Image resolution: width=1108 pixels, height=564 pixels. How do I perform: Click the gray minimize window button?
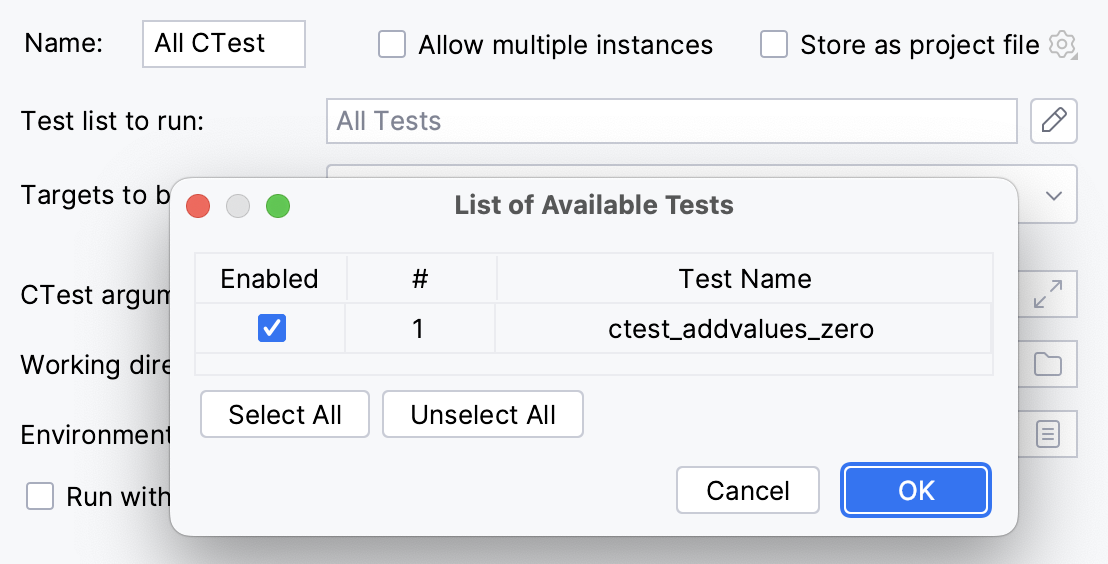[x=238, y=206]
